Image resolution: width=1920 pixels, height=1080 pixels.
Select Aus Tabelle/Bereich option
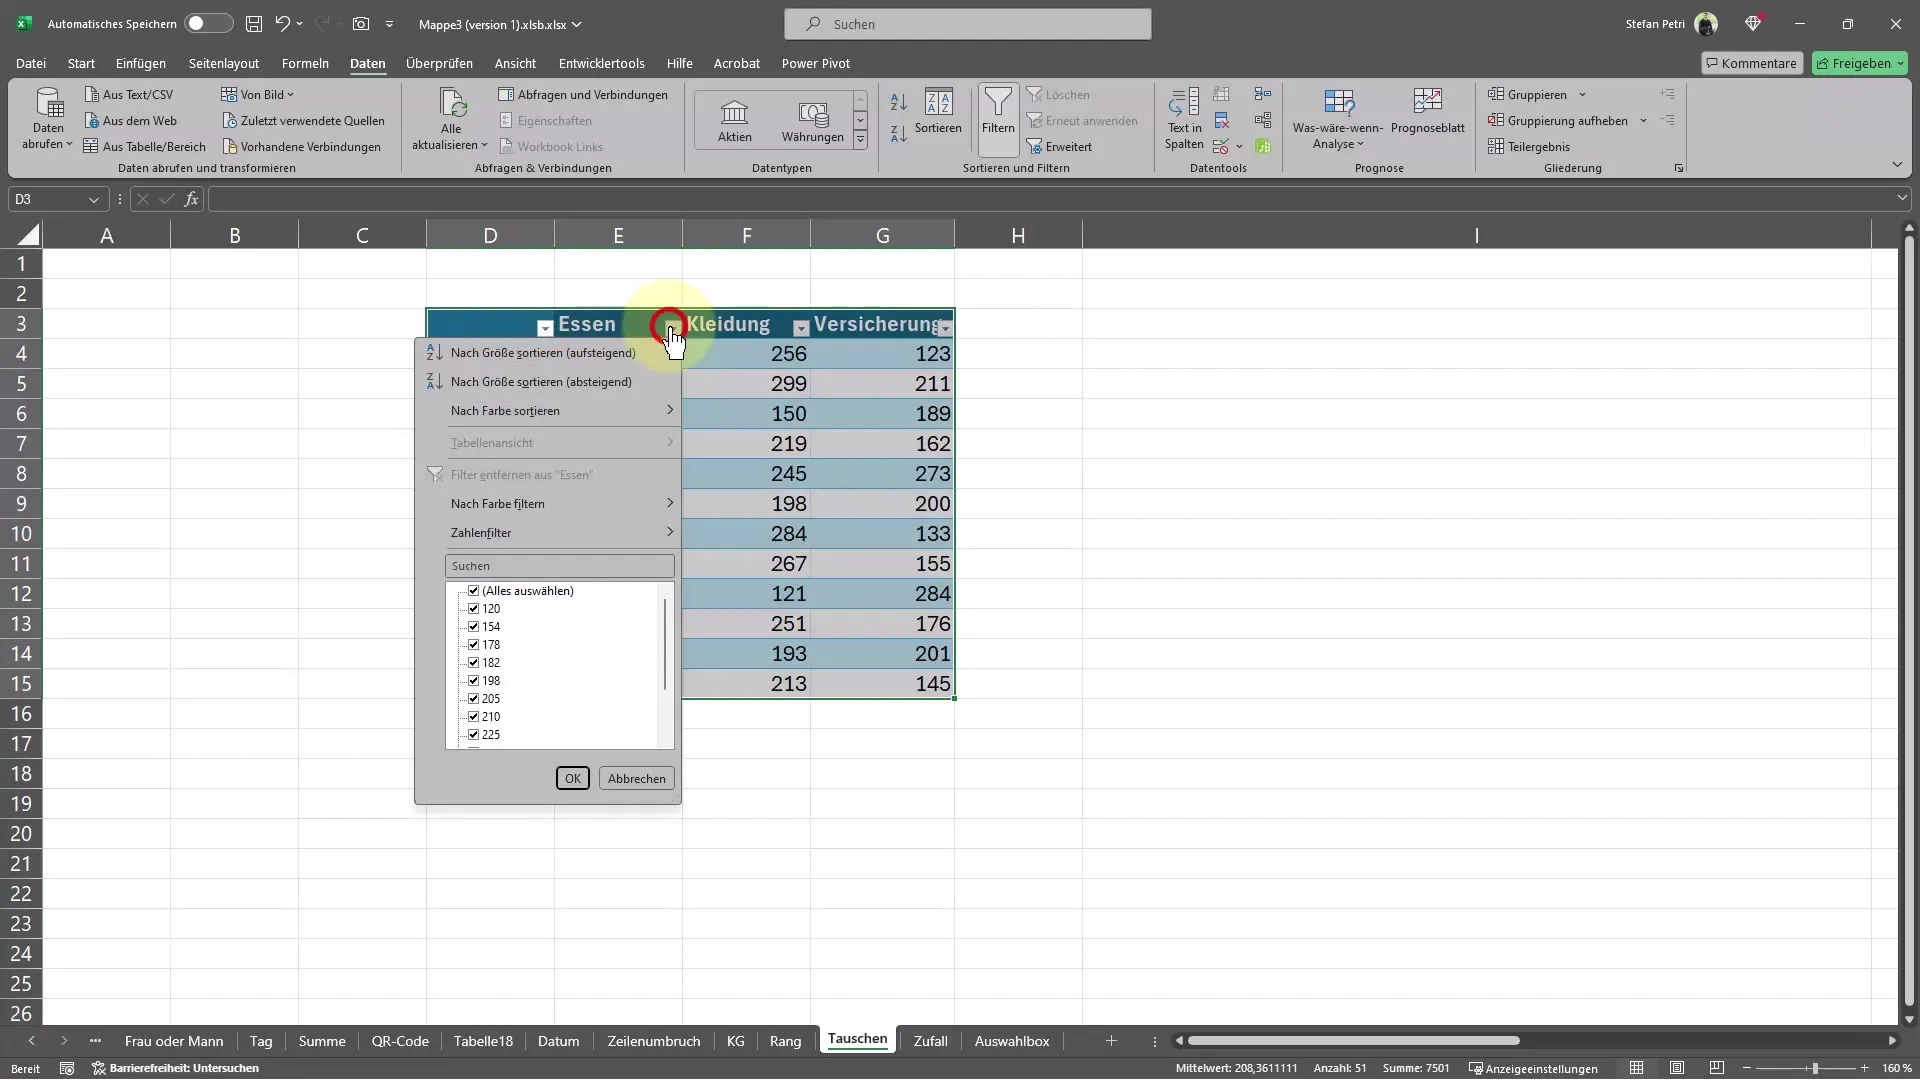tap(145, 146)
